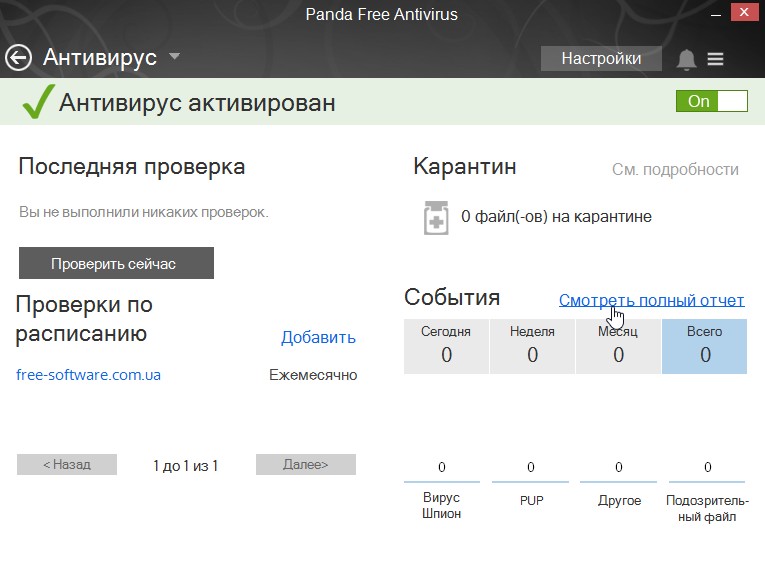Click the quarantine medicine bottle icon
This screenshot has height=563, width=765.
(x=436, y=218)
